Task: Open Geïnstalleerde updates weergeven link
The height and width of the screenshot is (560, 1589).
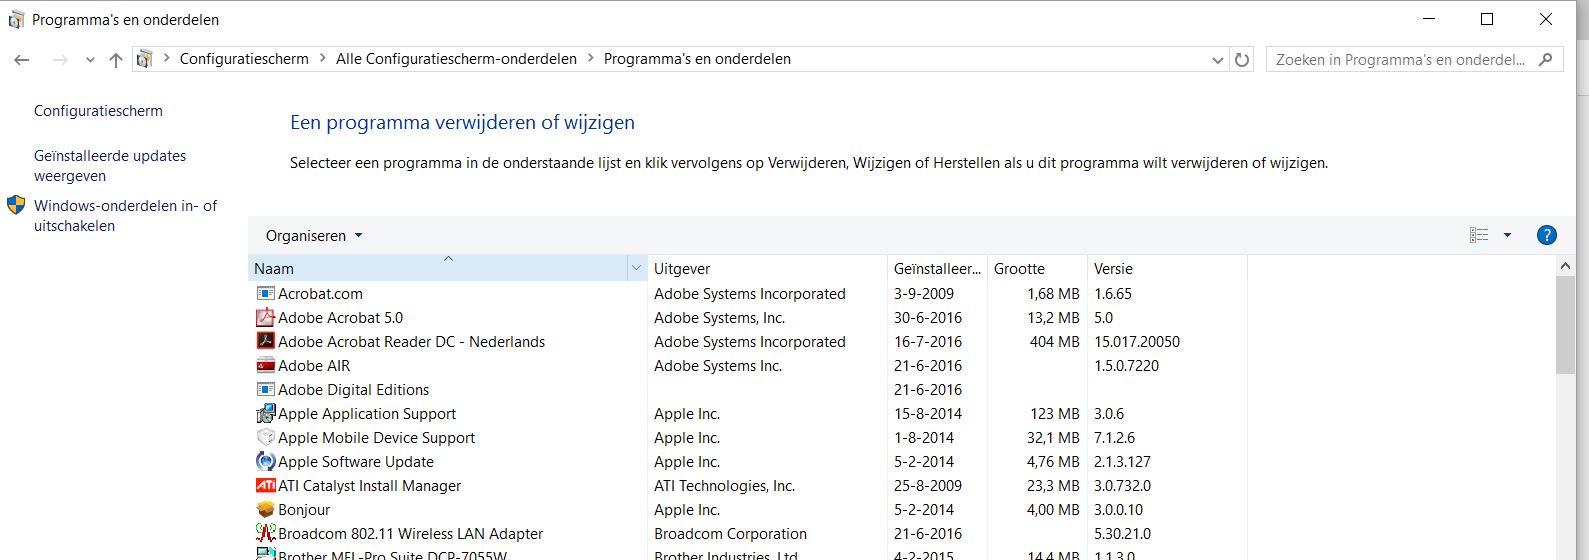Action: click(110, 166)
